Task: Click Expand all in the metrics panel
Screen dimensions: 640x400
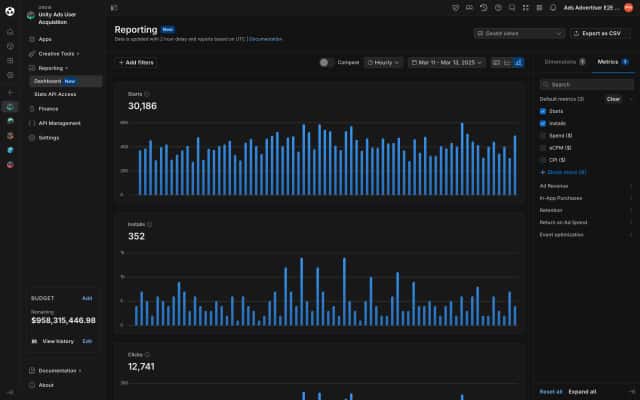Action: click(582, 392)
